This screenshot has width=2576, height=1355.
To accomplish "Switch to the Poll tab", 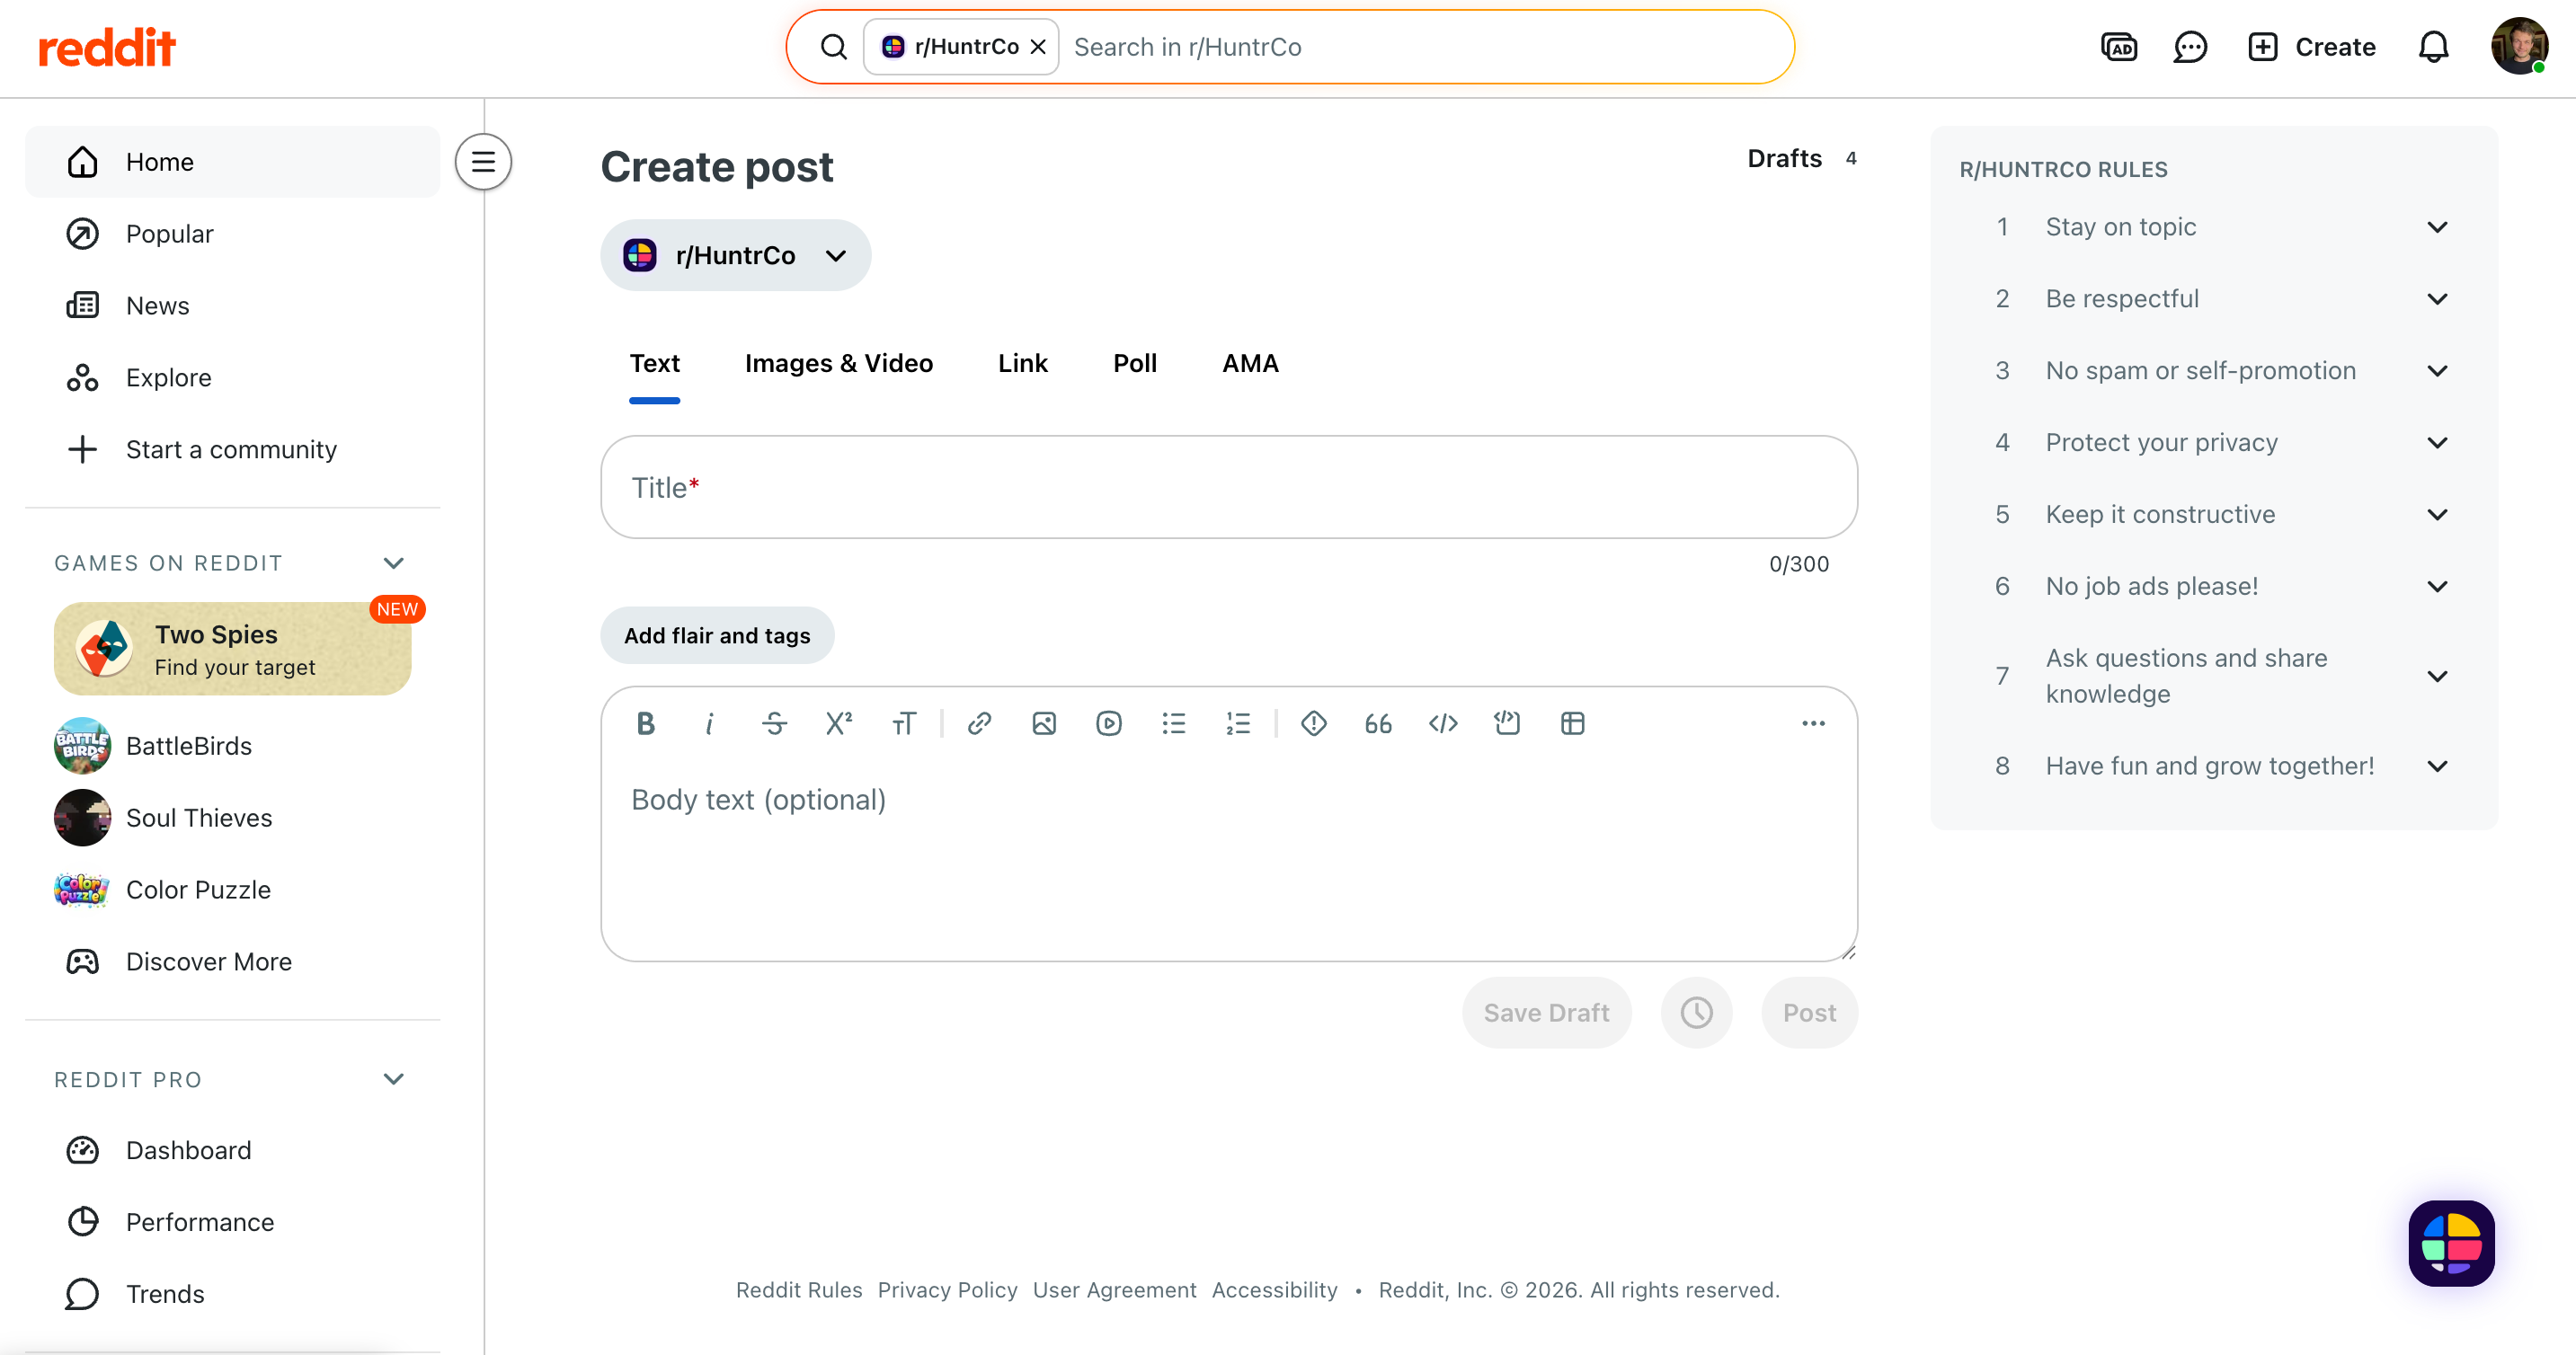I will coord(1134,363).
